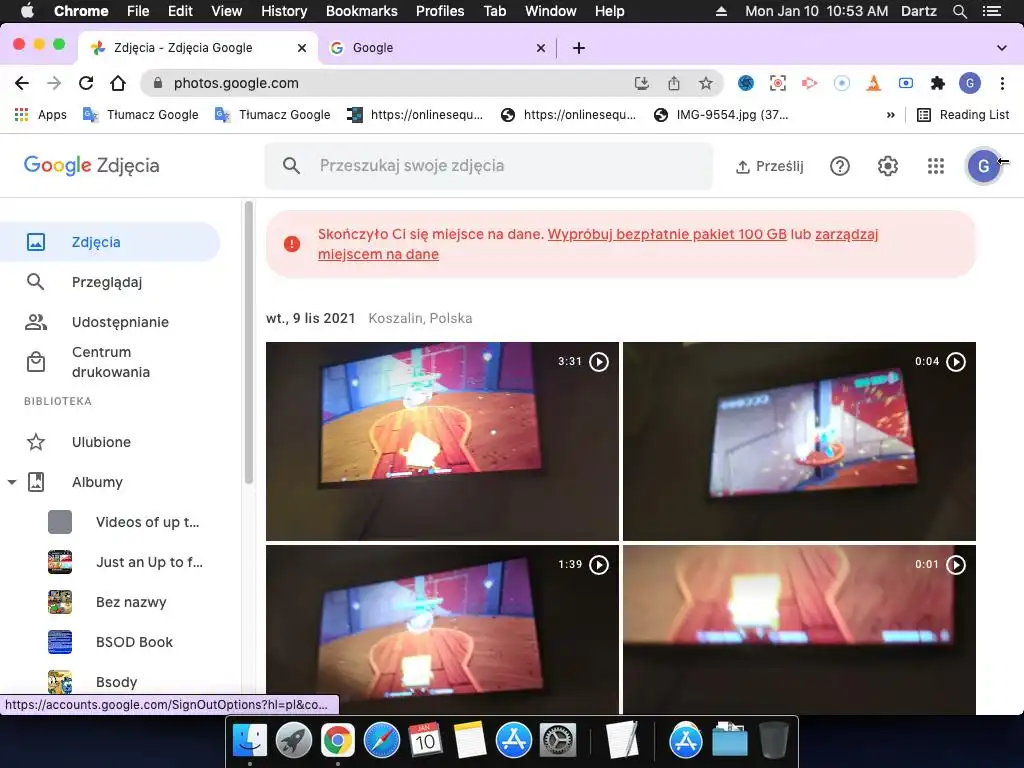Click the install app icon in address bar

642,83
